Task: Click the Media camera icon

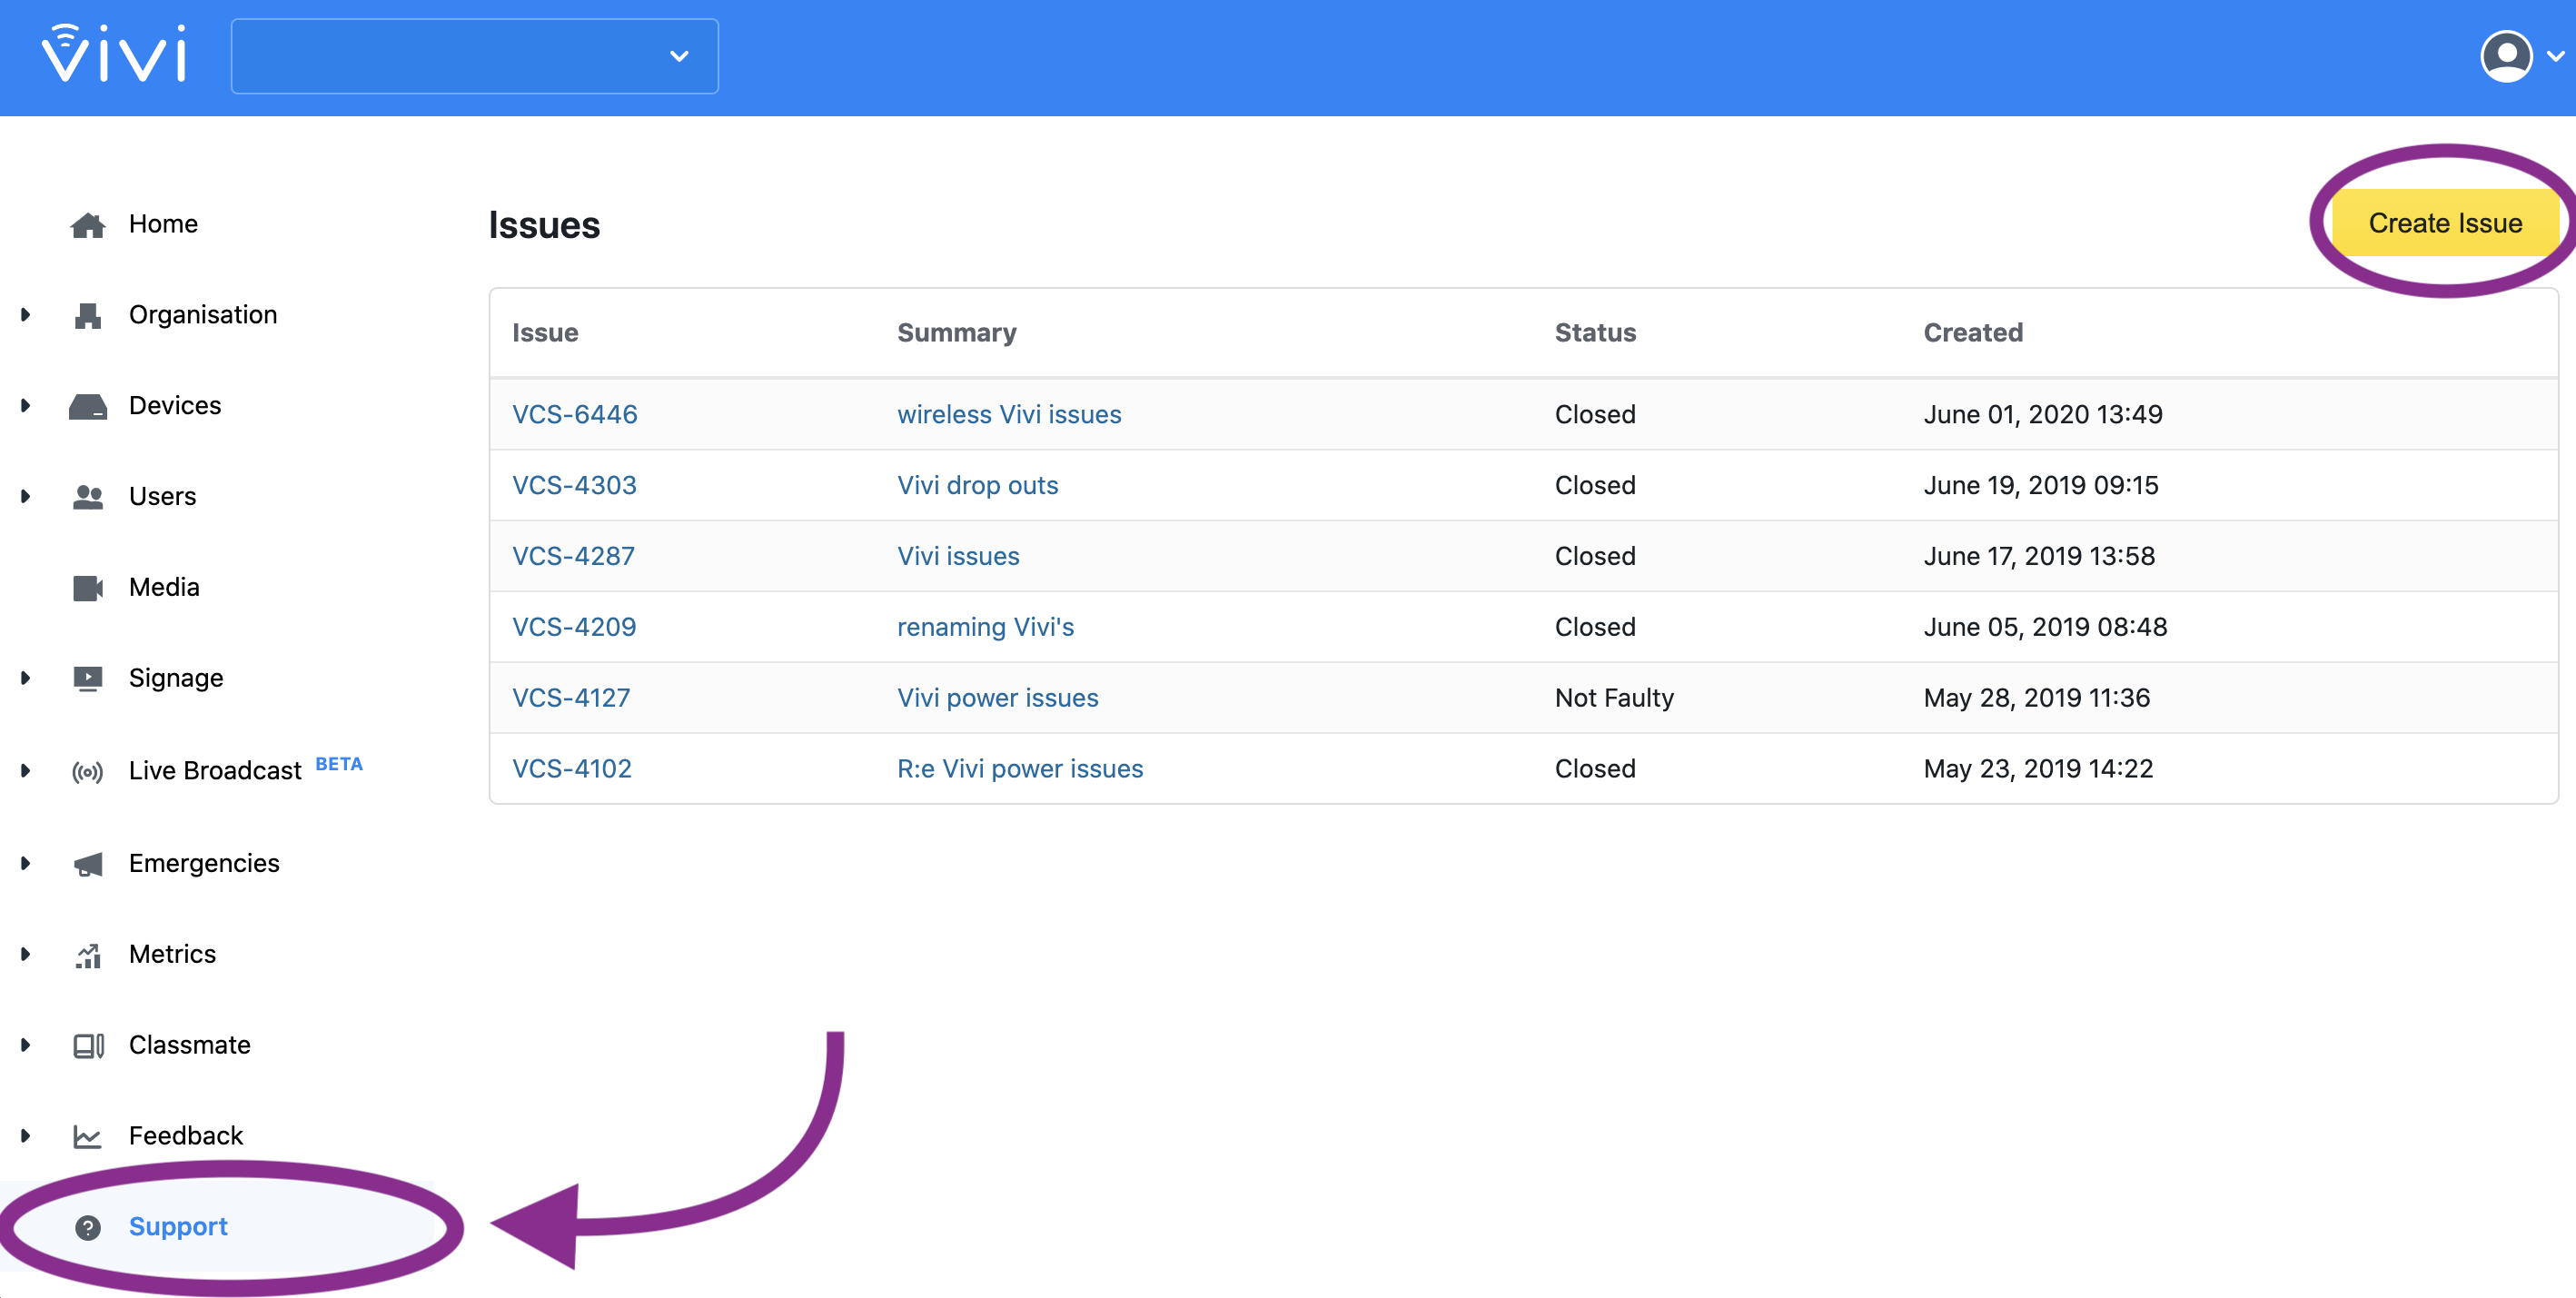Action: coord(88,588)
